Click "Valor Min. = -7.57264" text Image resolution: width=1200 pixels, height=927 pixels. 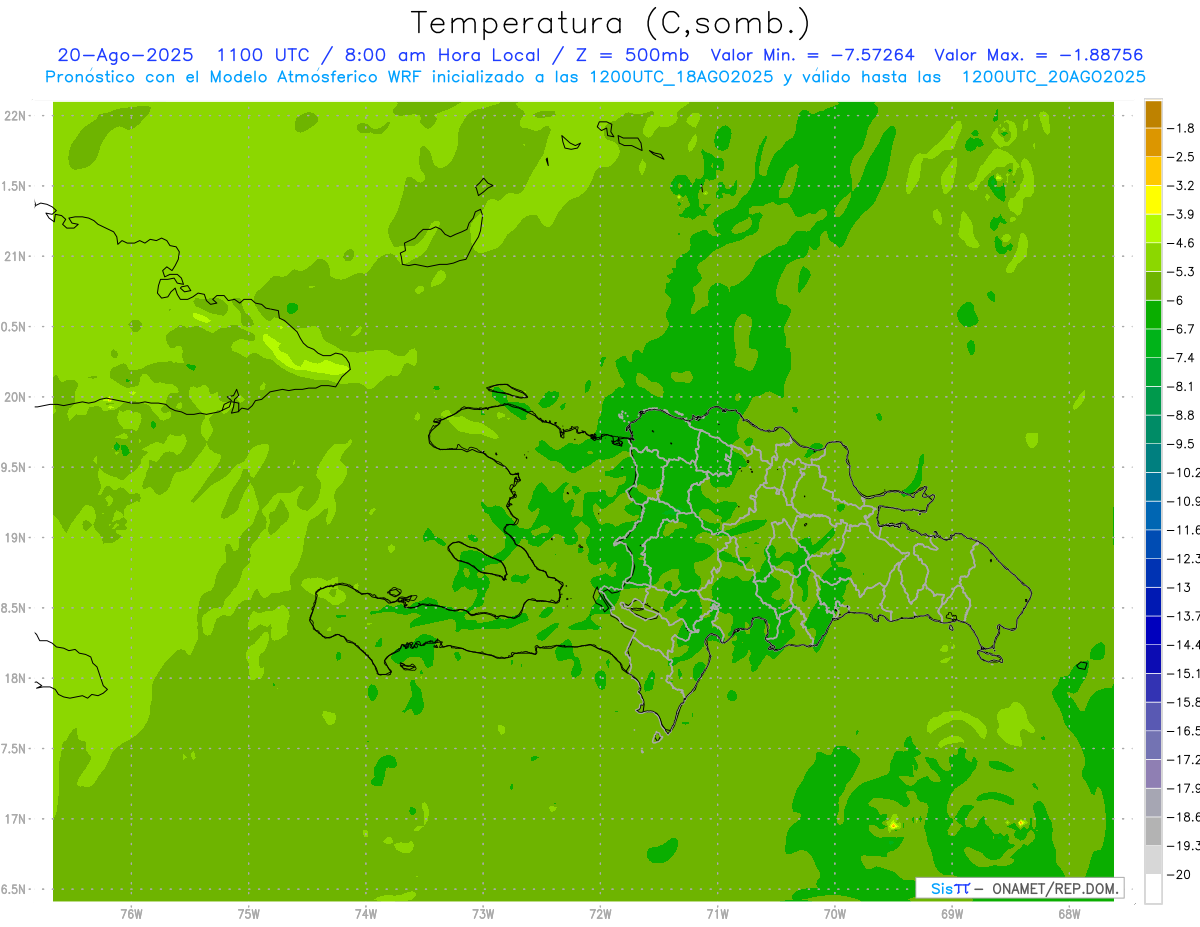pos(812,55)
